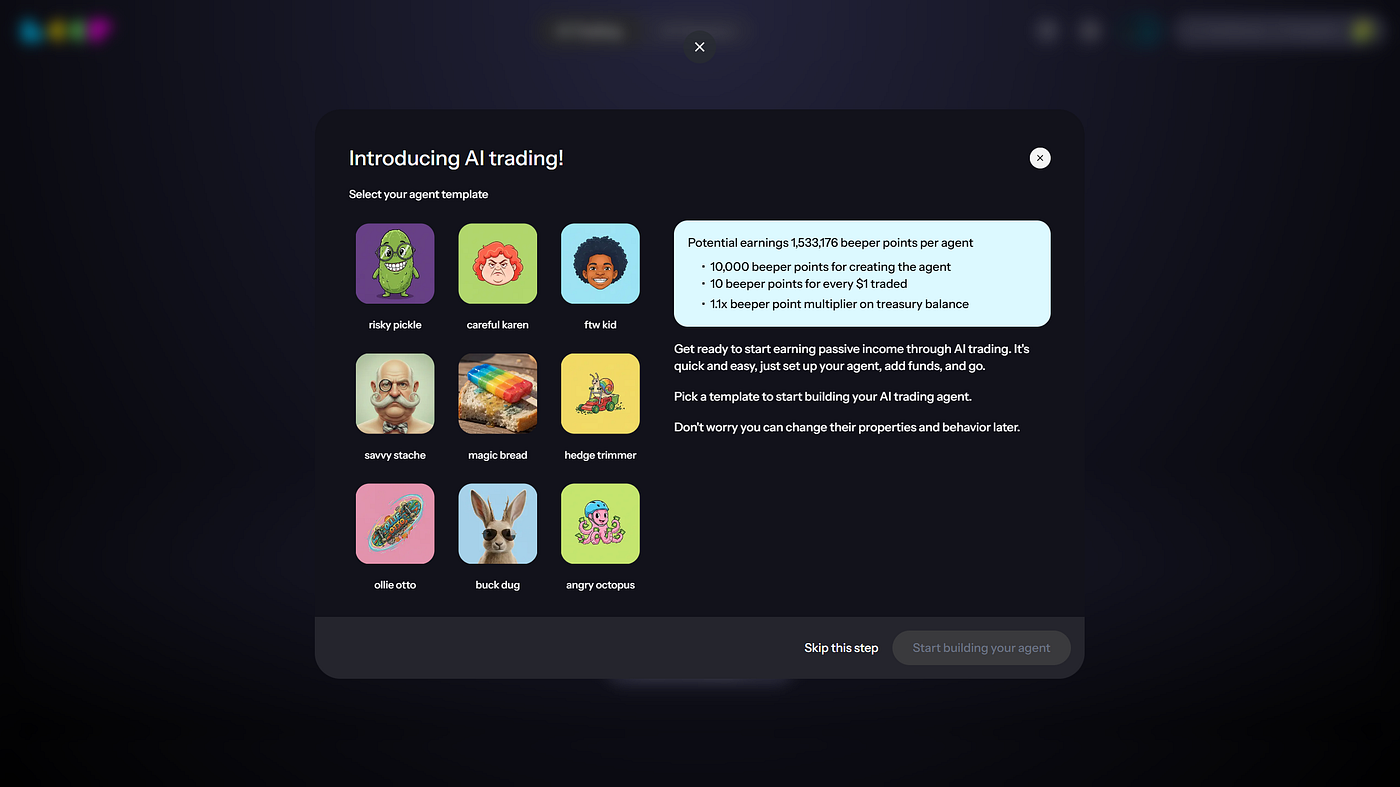Close the Introducing AI trading dialog
The image size is (1400, 787).
tap(1040, 158)
